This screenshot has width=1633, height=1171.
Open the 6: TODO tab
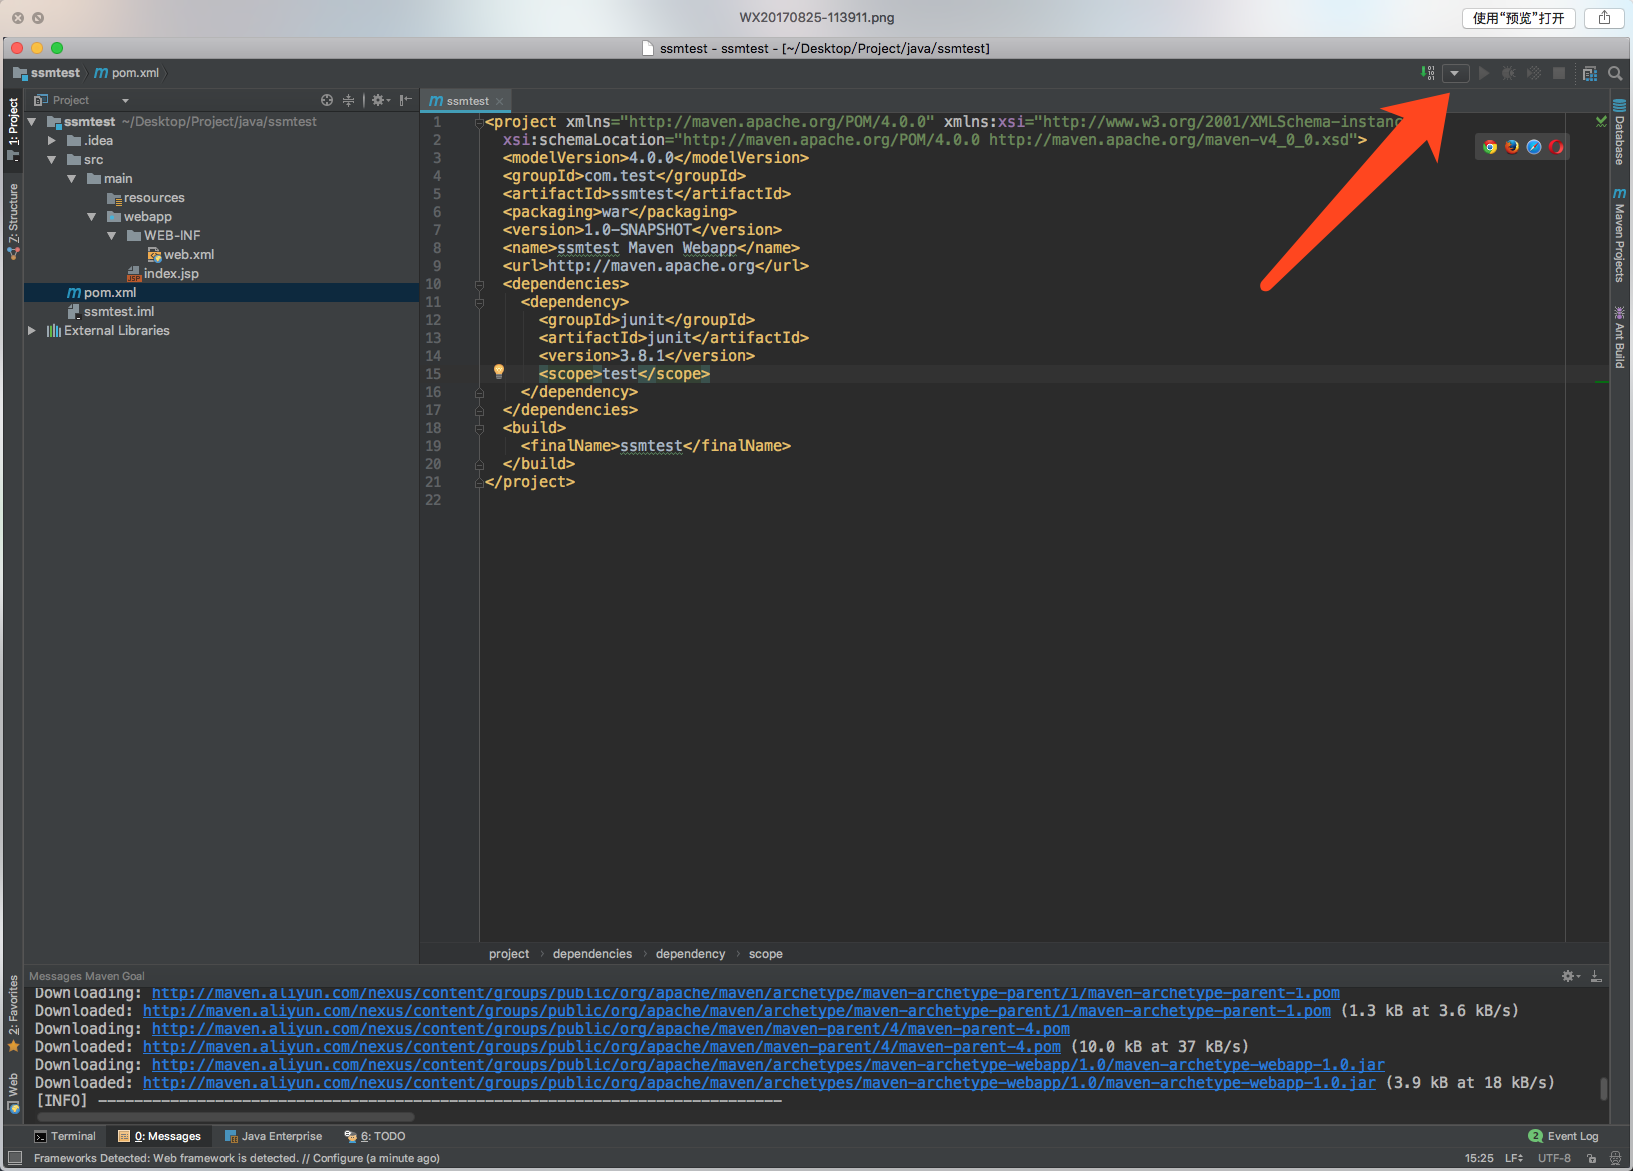click(376, 1136)
